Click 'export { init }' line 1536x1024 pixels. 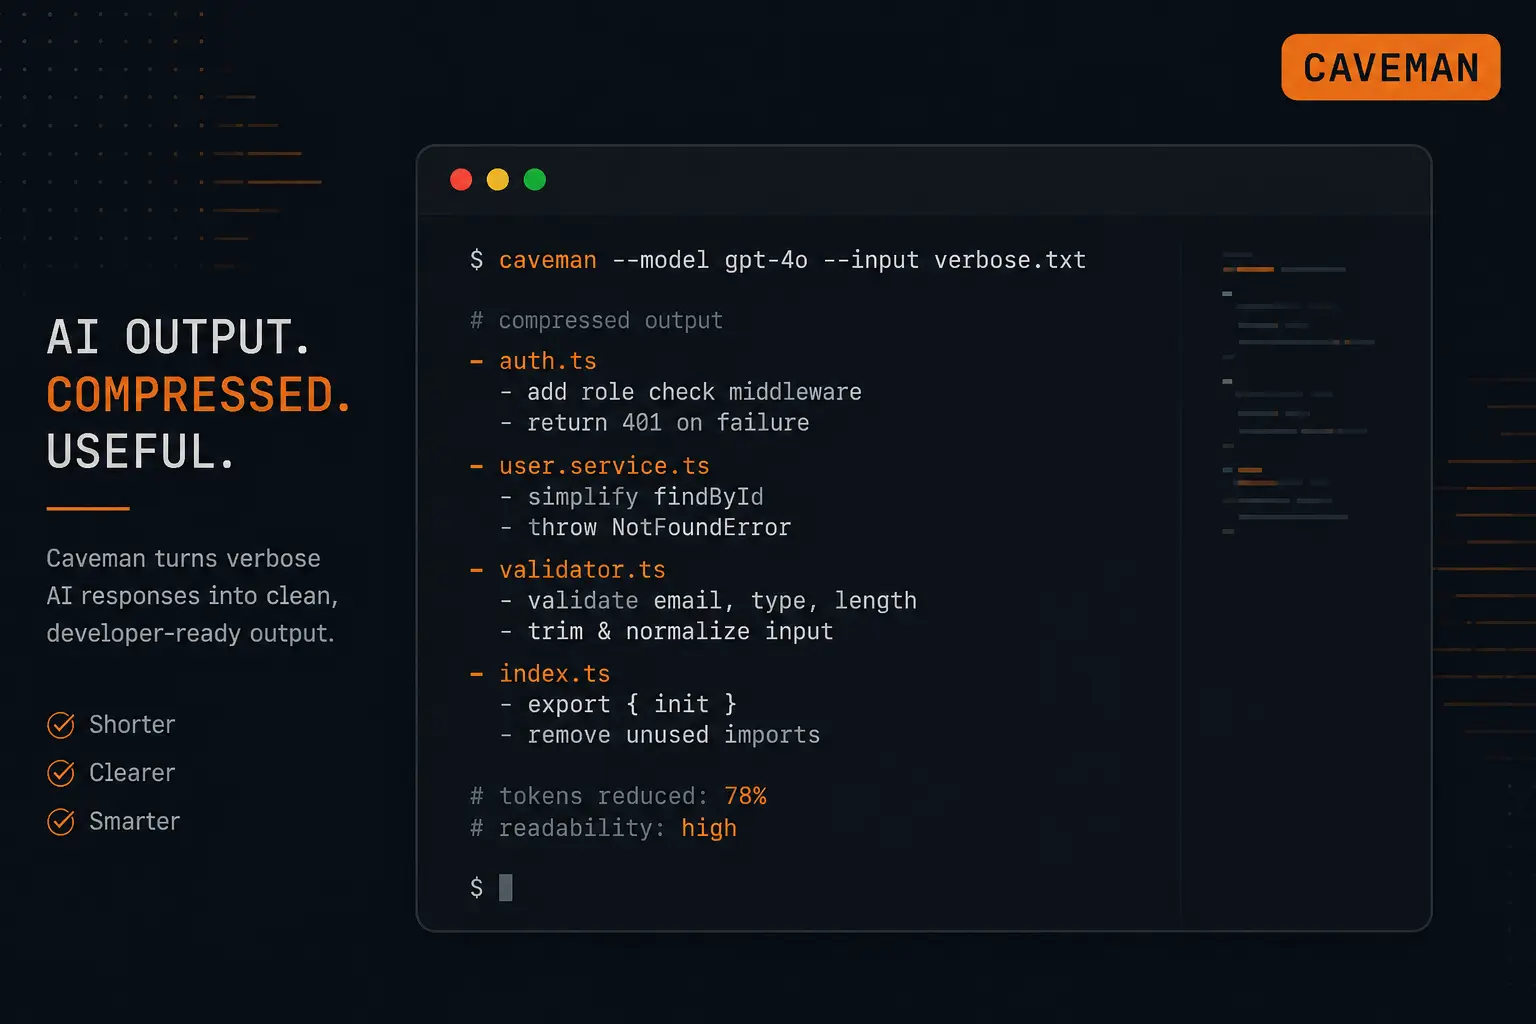point(632,704)
